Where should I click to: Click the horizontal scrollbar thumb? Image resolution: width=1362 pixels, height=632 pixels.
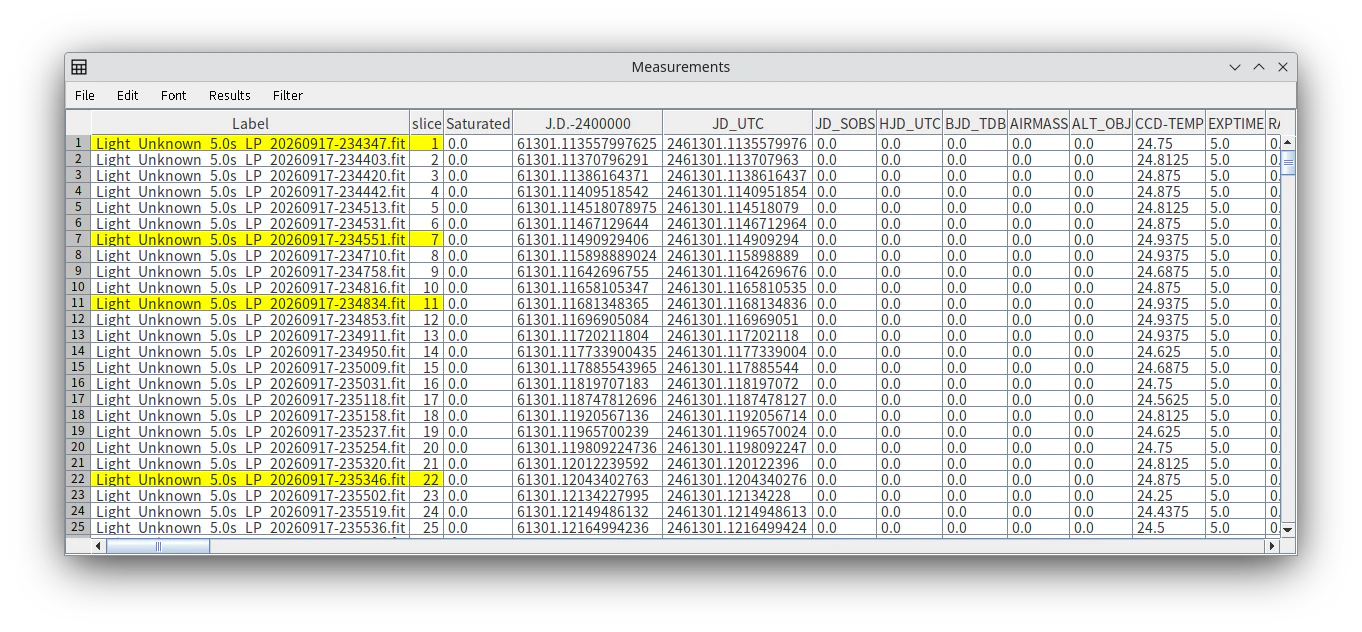coord(158,546)
